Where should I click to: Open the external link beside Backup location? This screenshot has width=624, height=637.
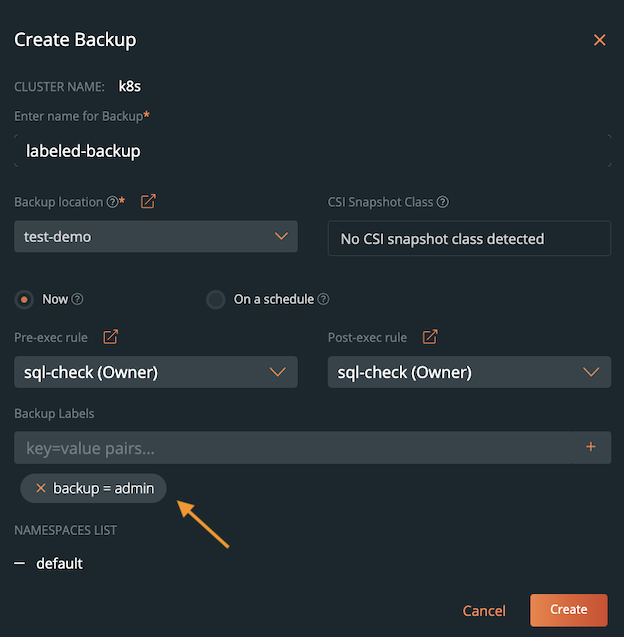(148, 202)
